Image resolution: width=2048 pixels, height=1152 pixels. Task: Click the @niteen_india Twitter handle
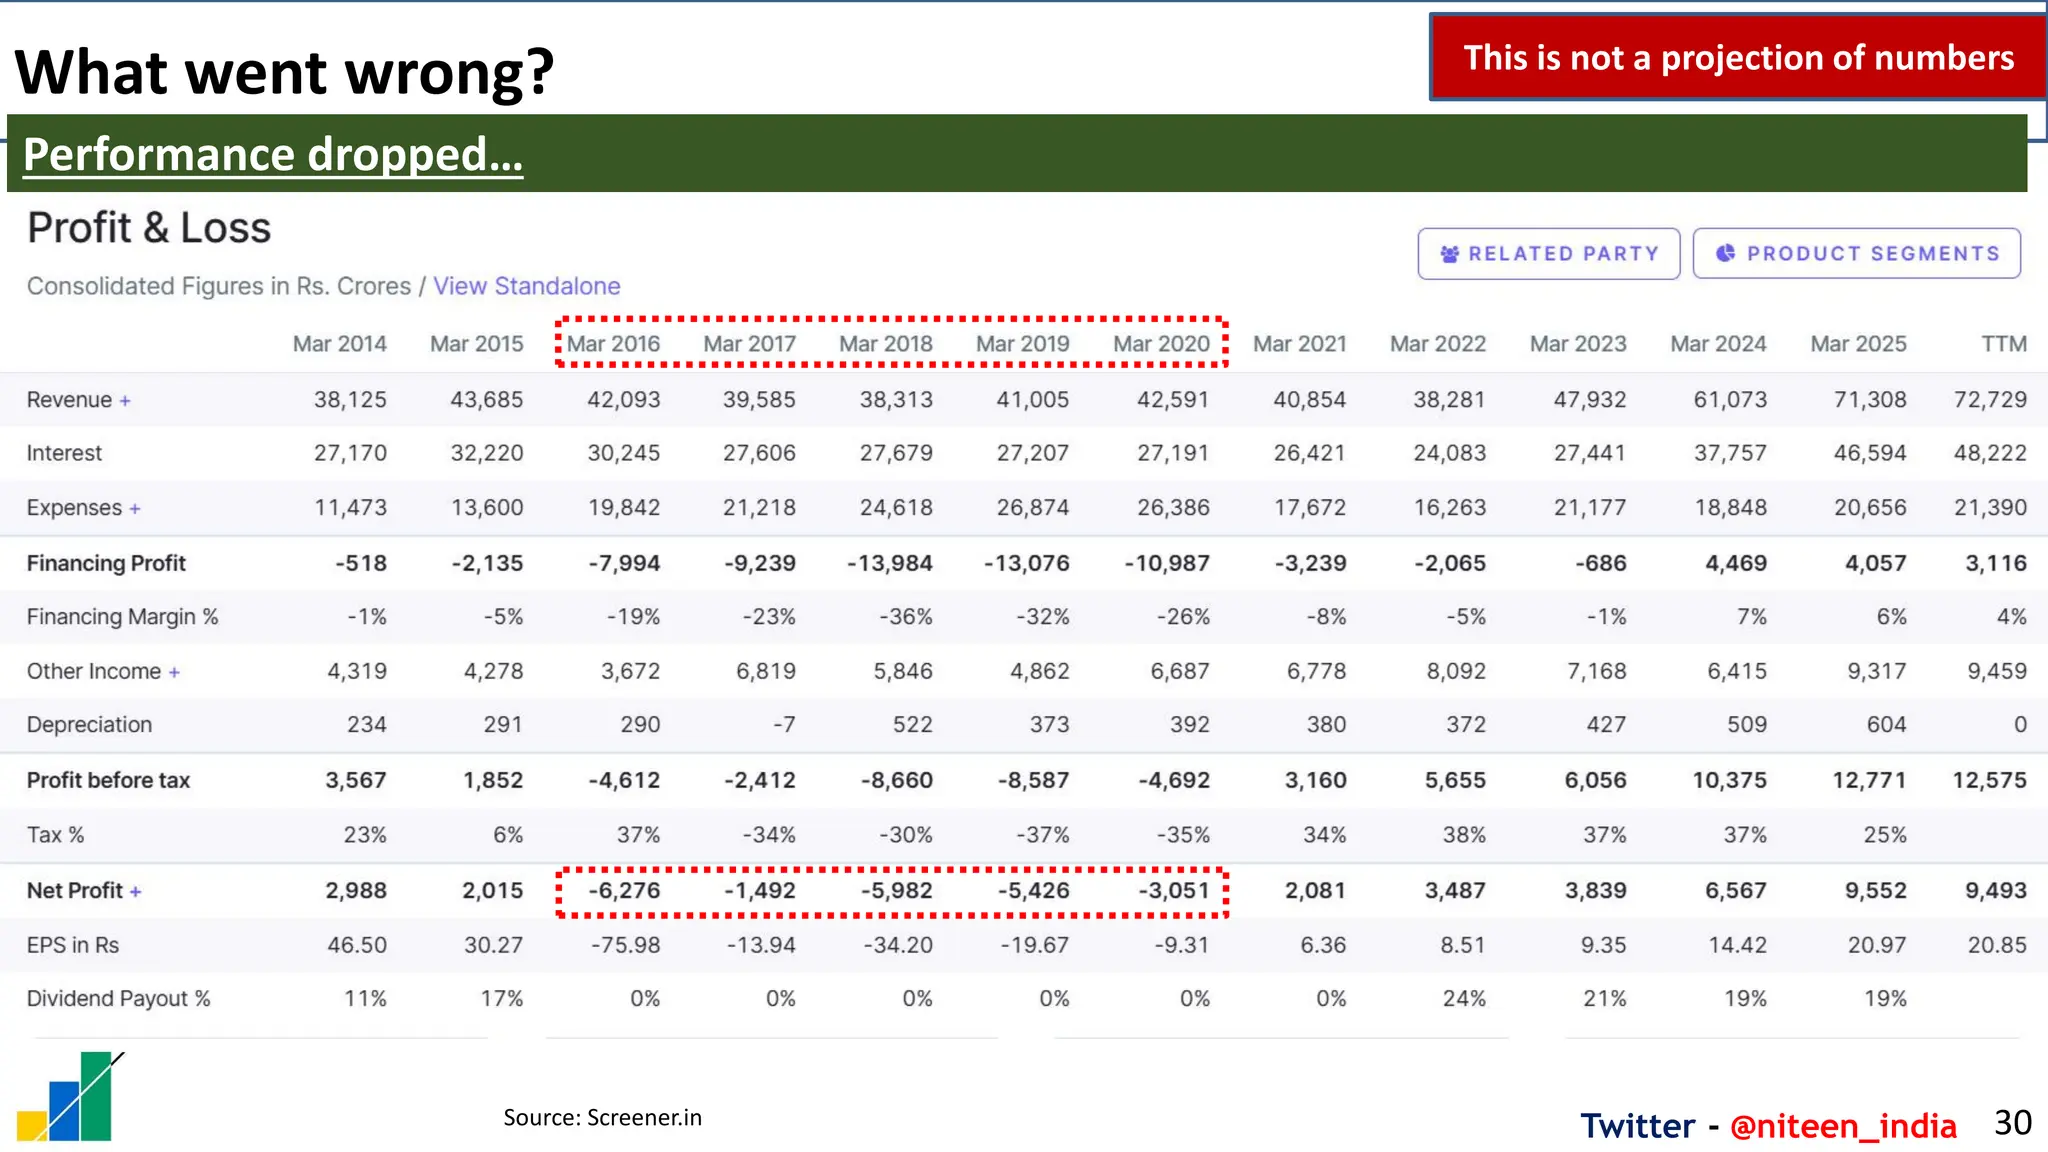(1843, 1126)
